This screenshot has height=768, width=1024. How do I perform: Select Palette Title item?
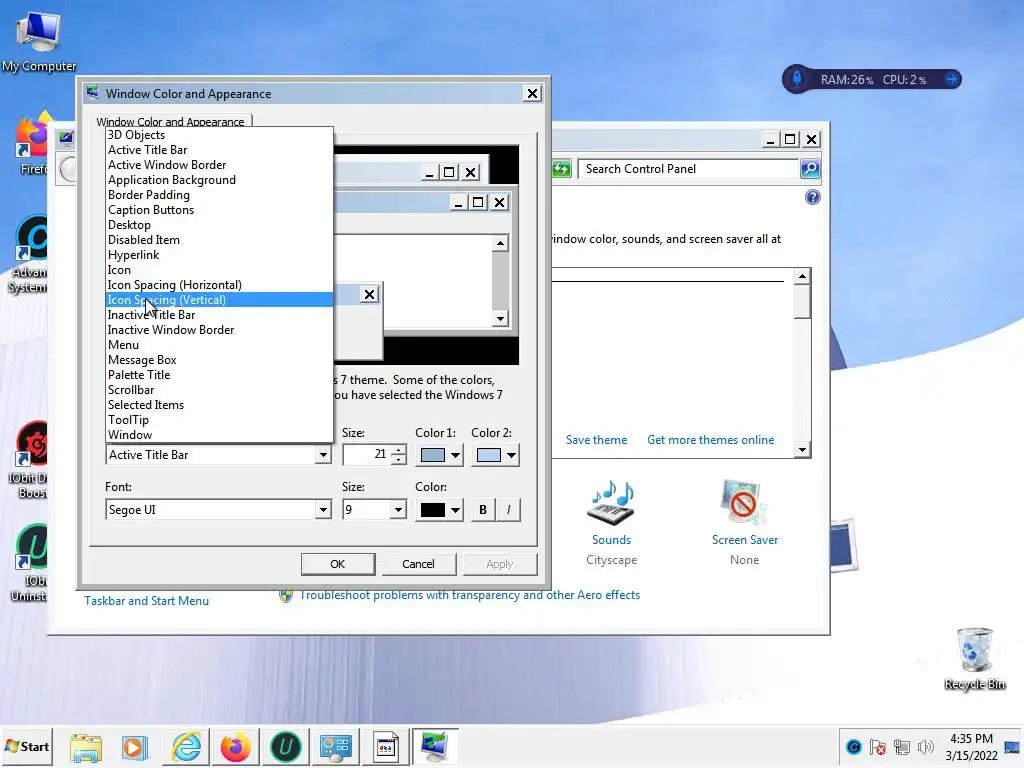click(219, 375)
